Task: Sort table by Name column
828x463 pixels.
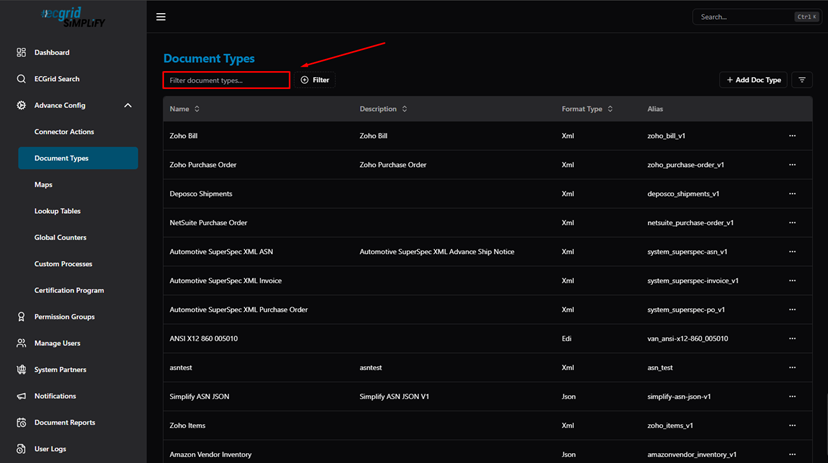Action: coord(184,109)
